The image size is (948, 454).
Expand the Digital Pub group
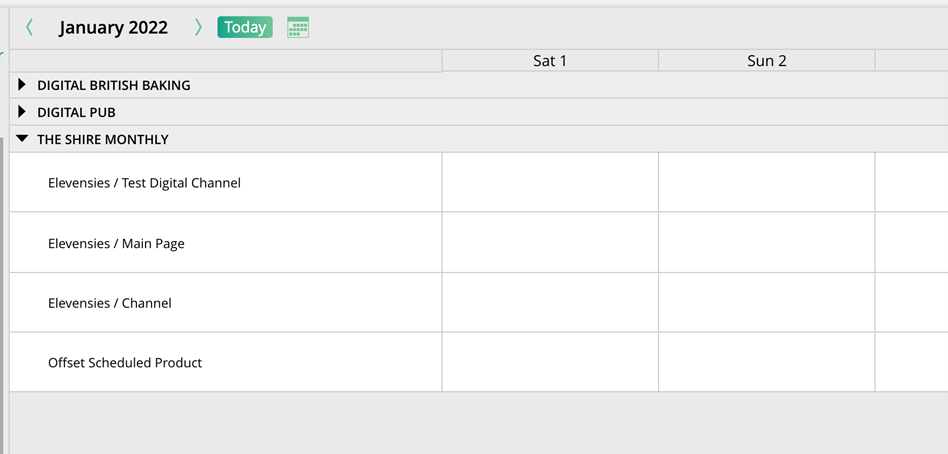point(22,112)
